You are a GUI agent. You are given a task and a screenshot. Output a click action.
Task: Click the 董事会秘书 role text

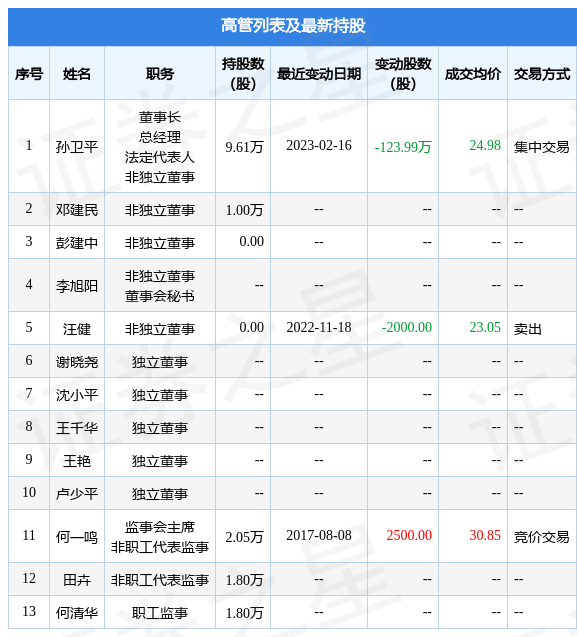160,296
